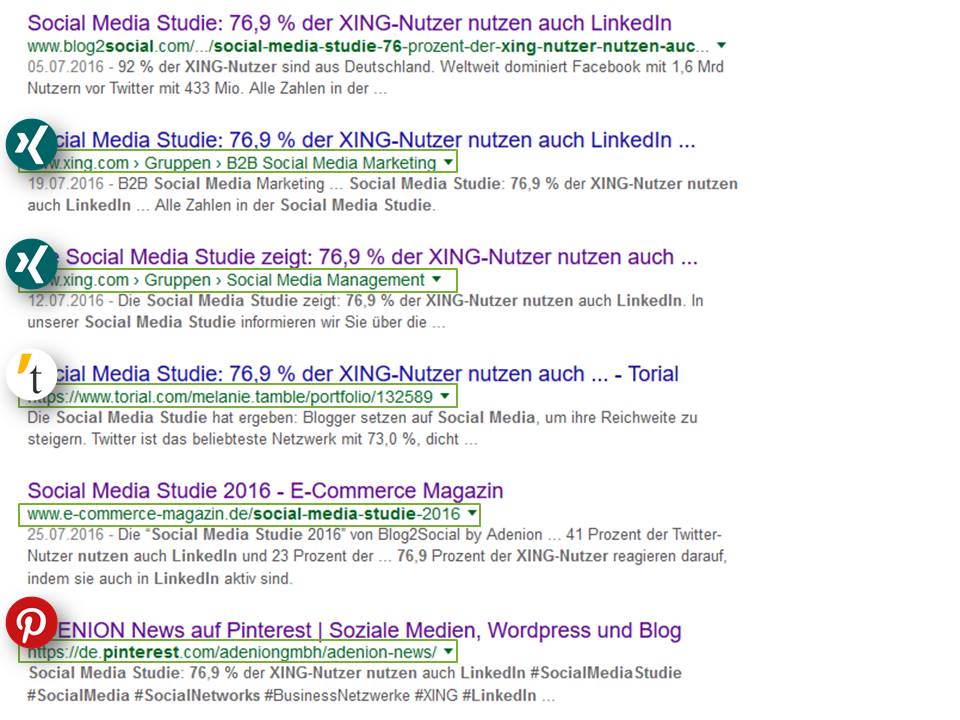Click the www.blog2social.com green URL
The height and width of the screenshot is (720, 960).
(368, 46)
